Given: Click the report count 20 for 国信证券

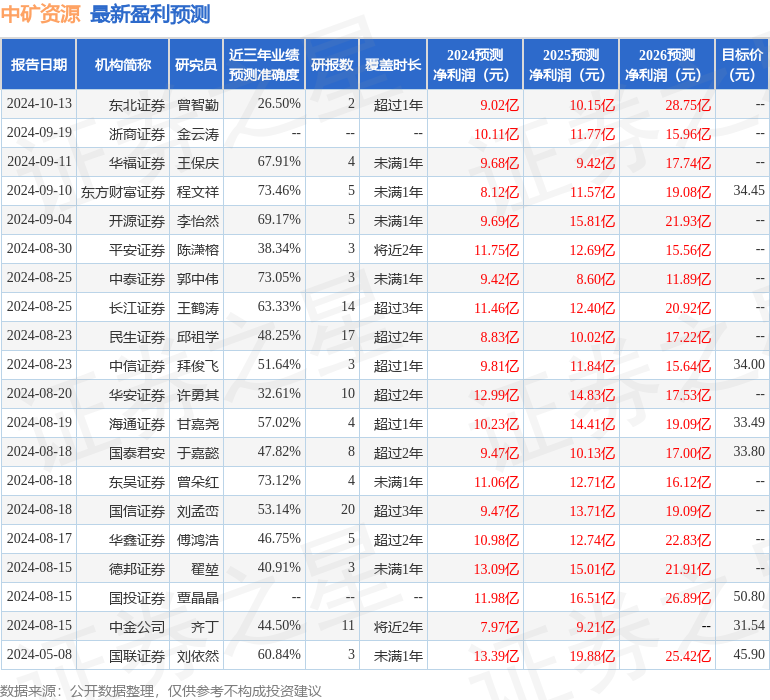Looking at the screenshot, I should point(348,509).
